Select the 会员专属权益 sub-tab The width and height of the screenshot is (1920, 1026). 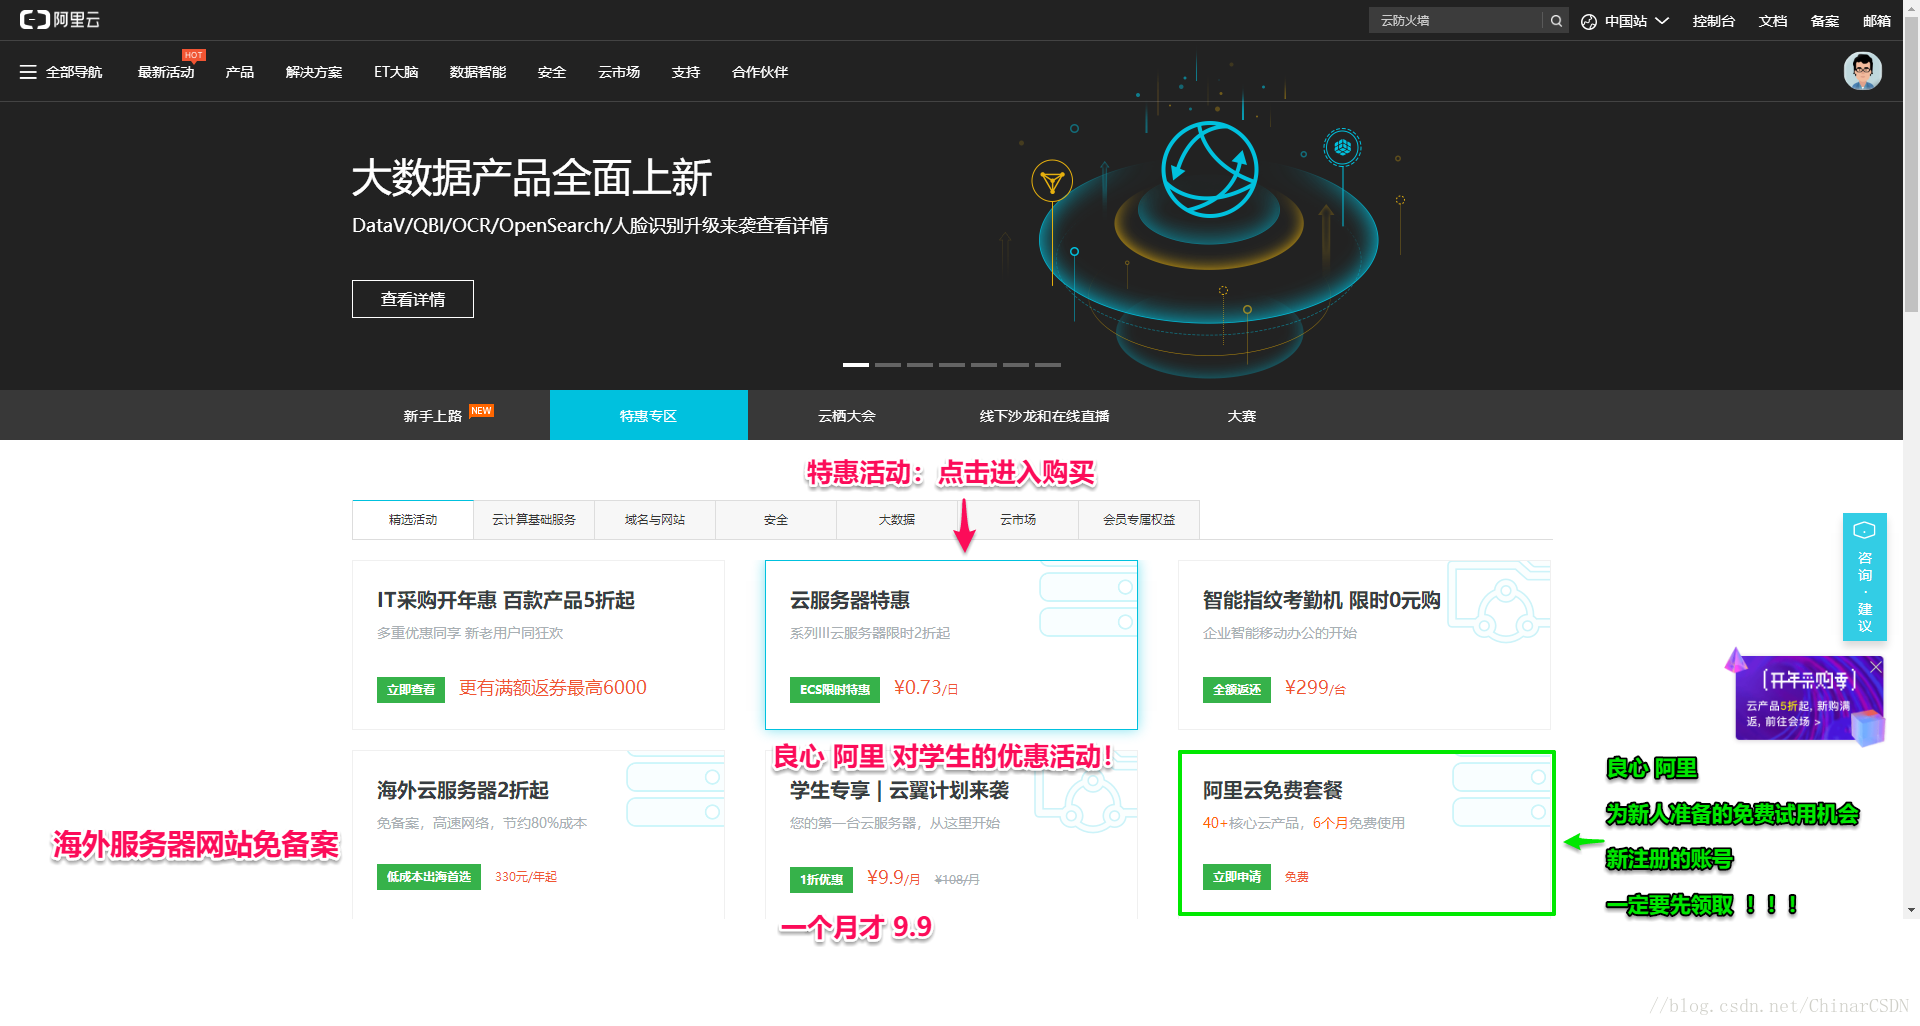coord(1139,520)
